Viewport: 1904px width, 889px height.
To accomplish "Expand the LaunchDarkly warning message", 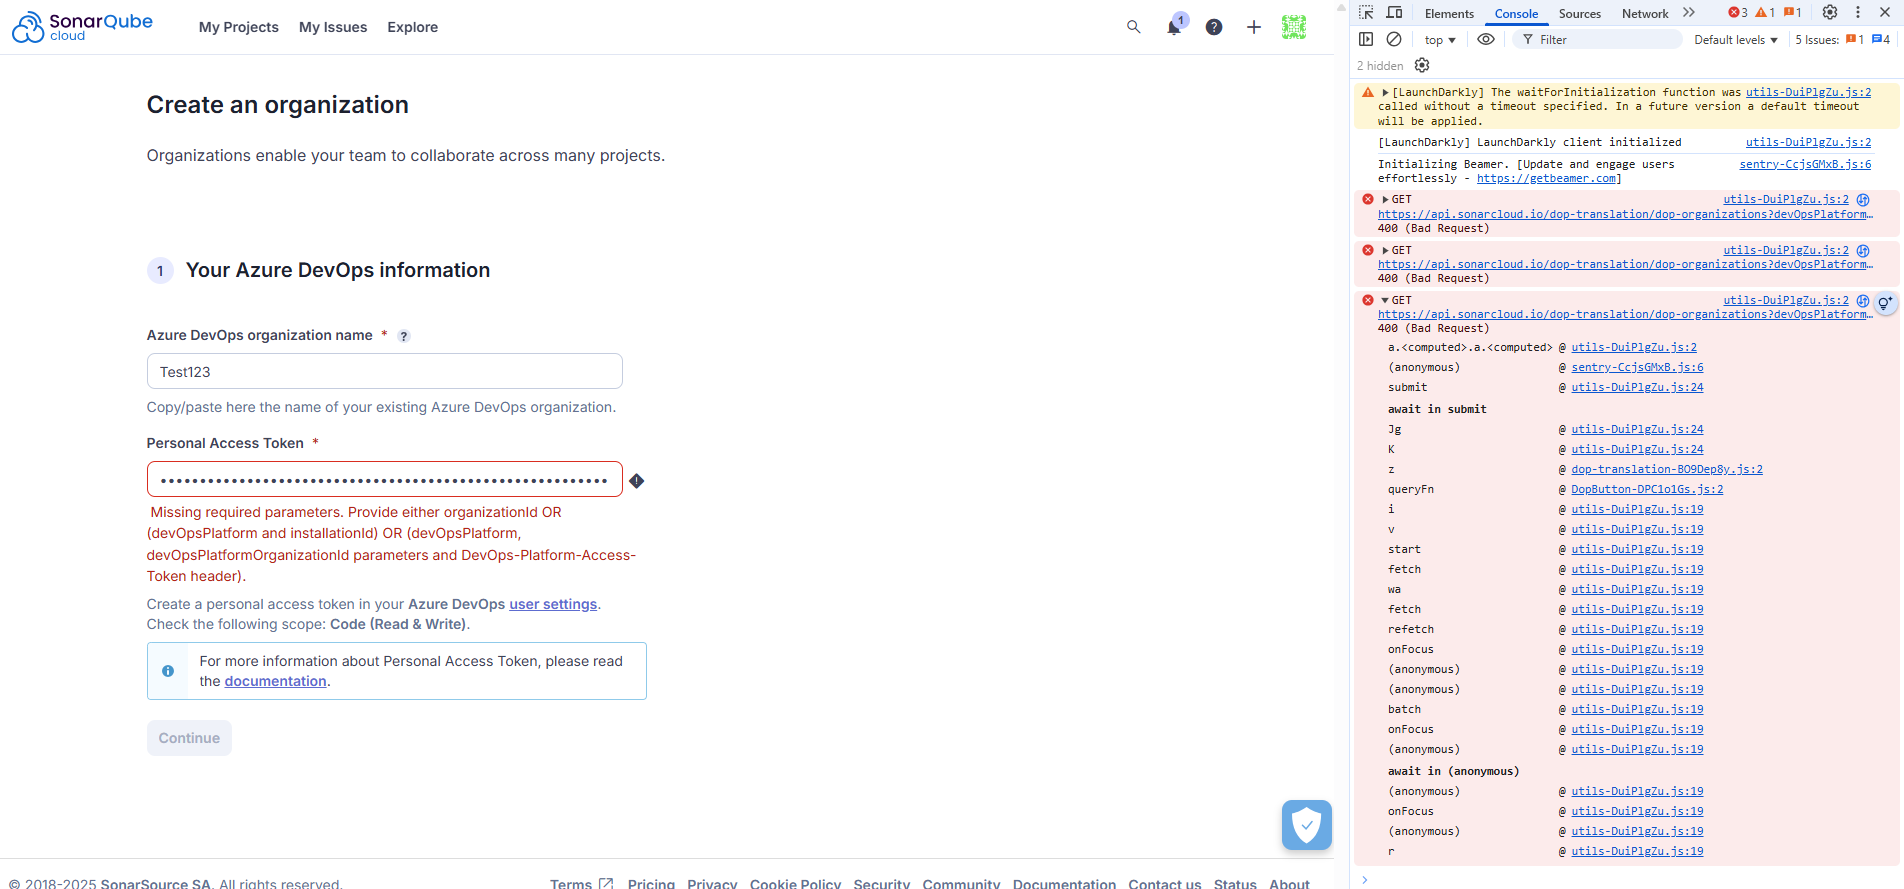I will pyautogui.click(x=1386, y=92).
